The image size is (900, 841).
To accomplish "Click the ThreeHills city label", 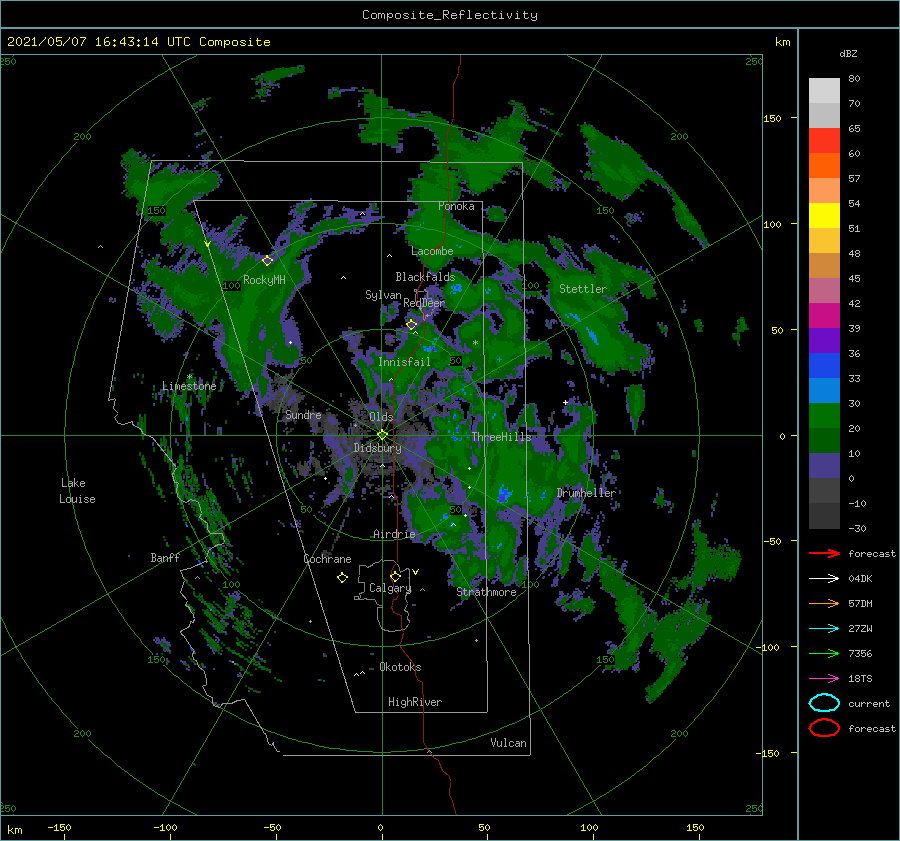I will pyautogui.click(x=501, y=437).
